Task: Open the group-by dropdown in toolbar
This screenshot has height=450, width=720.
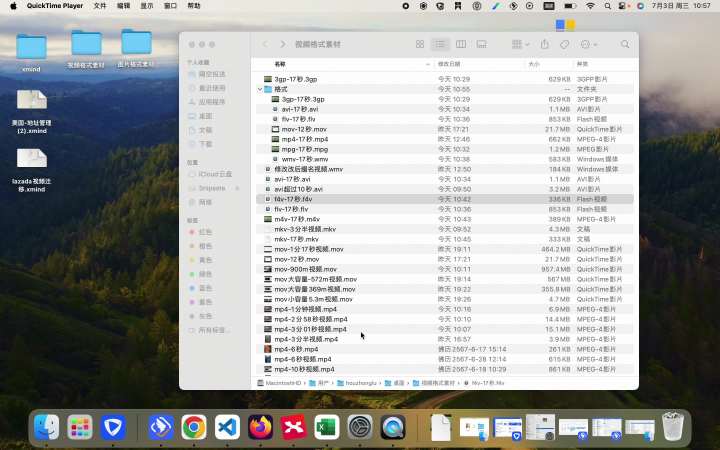Action: coord(521,44)
